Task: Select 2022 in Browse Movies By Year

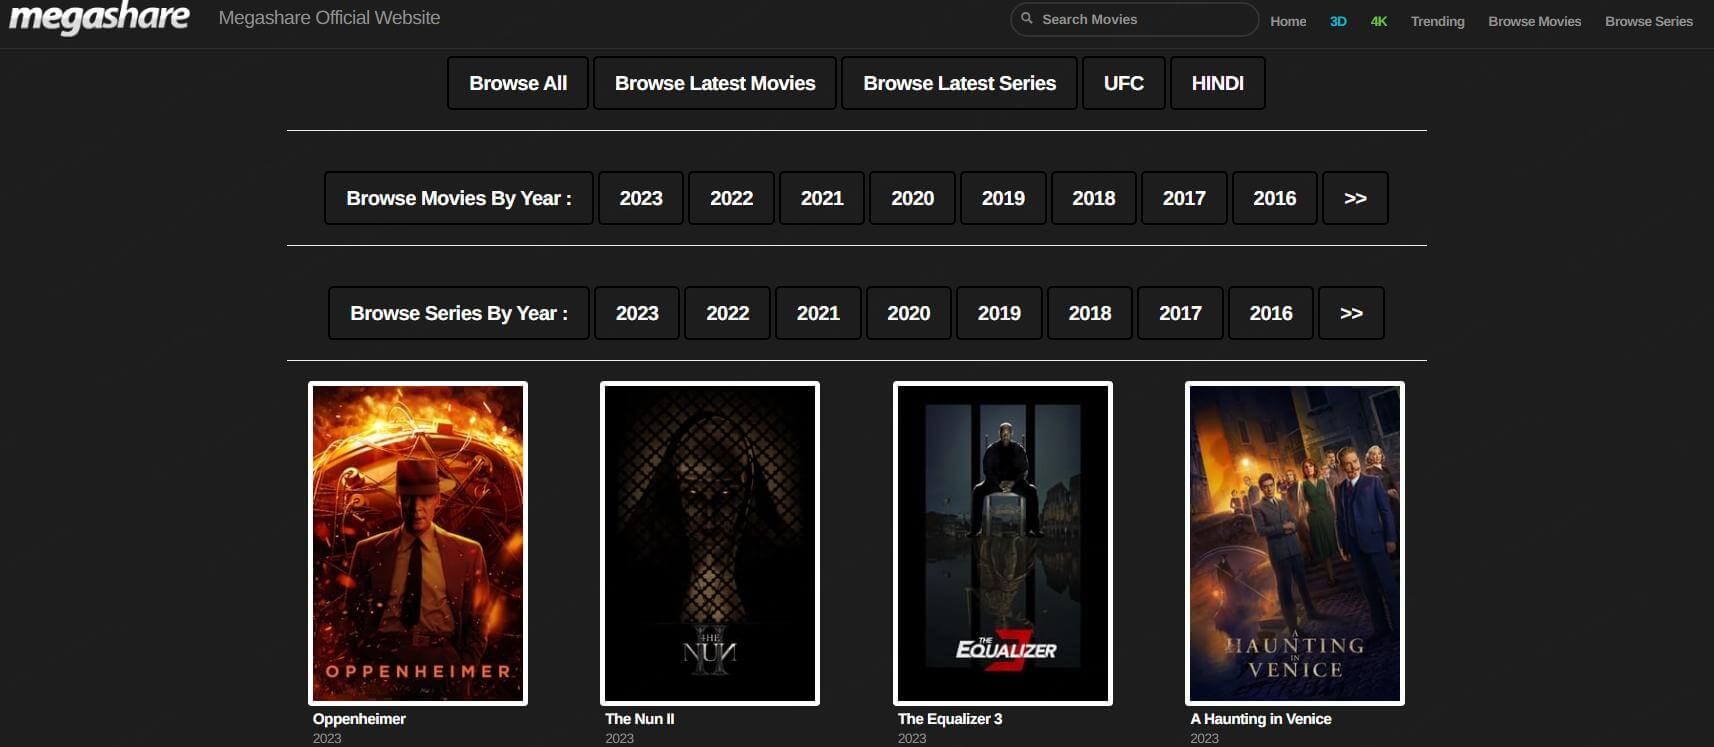Action: [x=731, y=198]
